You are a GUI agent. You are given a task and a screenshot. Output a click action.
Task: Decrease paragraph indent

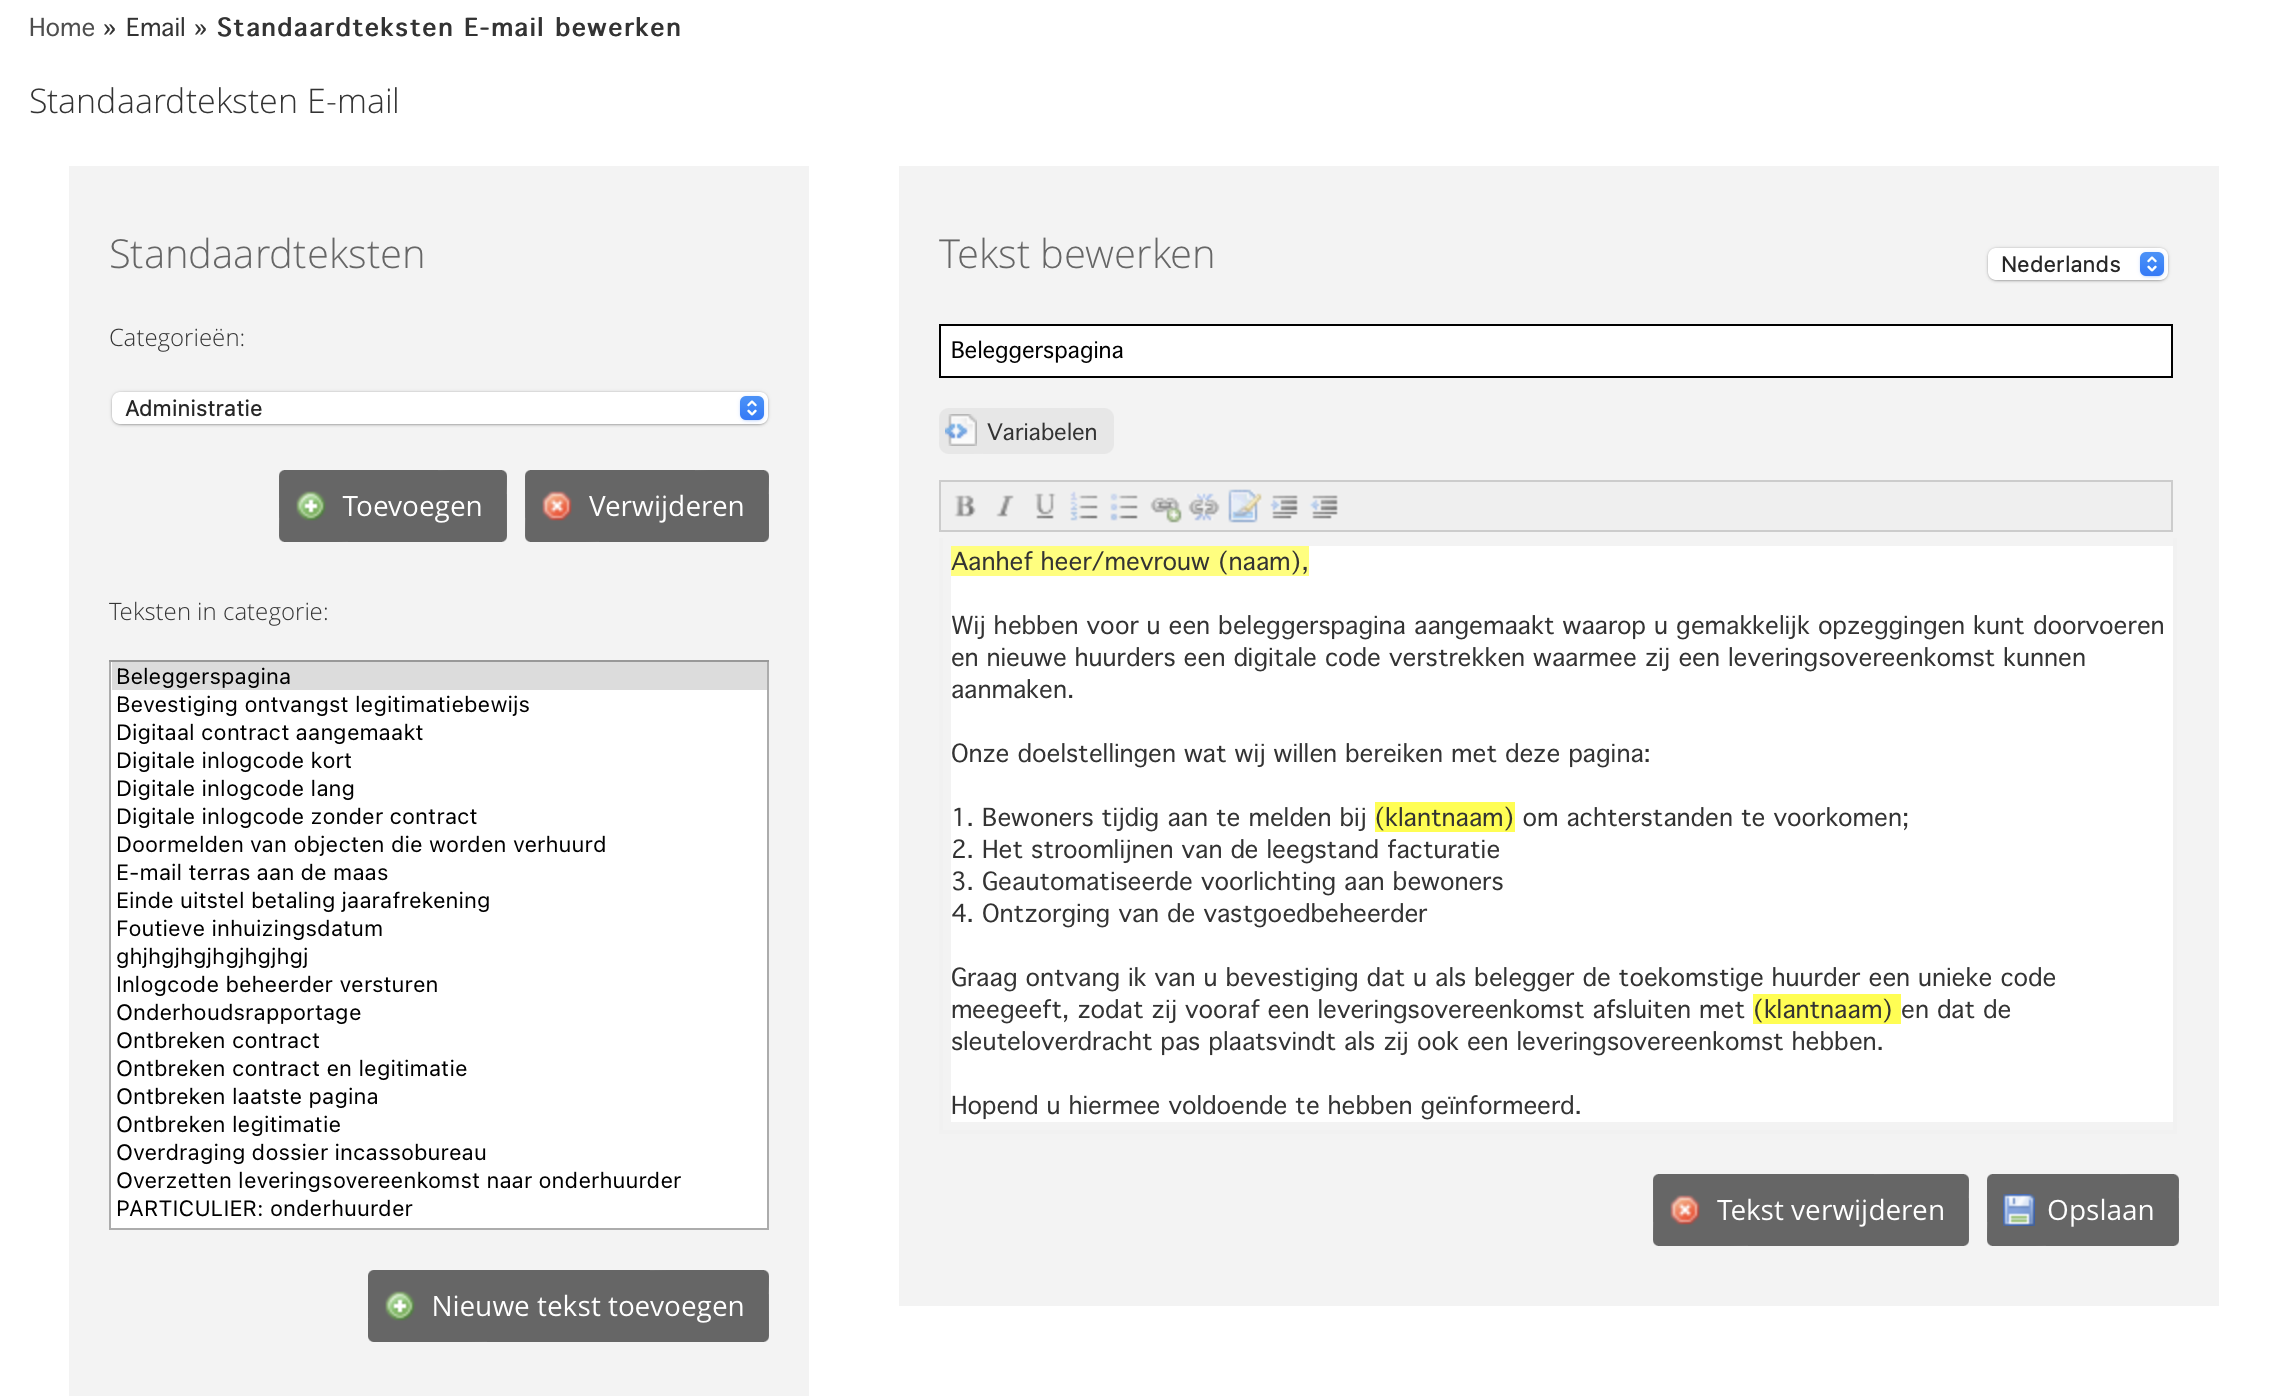pyautogui.click(x=1325, y=507)
